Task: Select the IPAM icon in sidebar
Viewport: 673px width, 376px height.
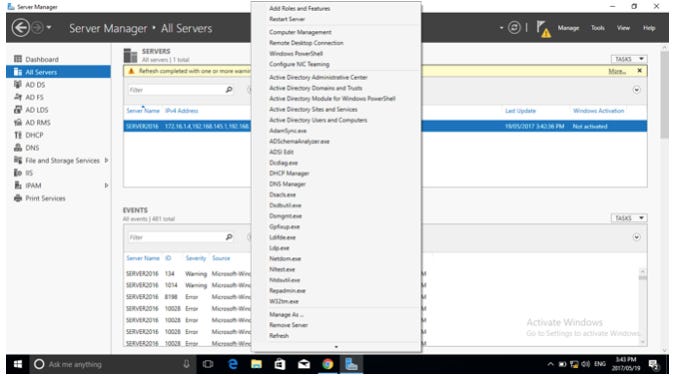Action: pos(18,185)
